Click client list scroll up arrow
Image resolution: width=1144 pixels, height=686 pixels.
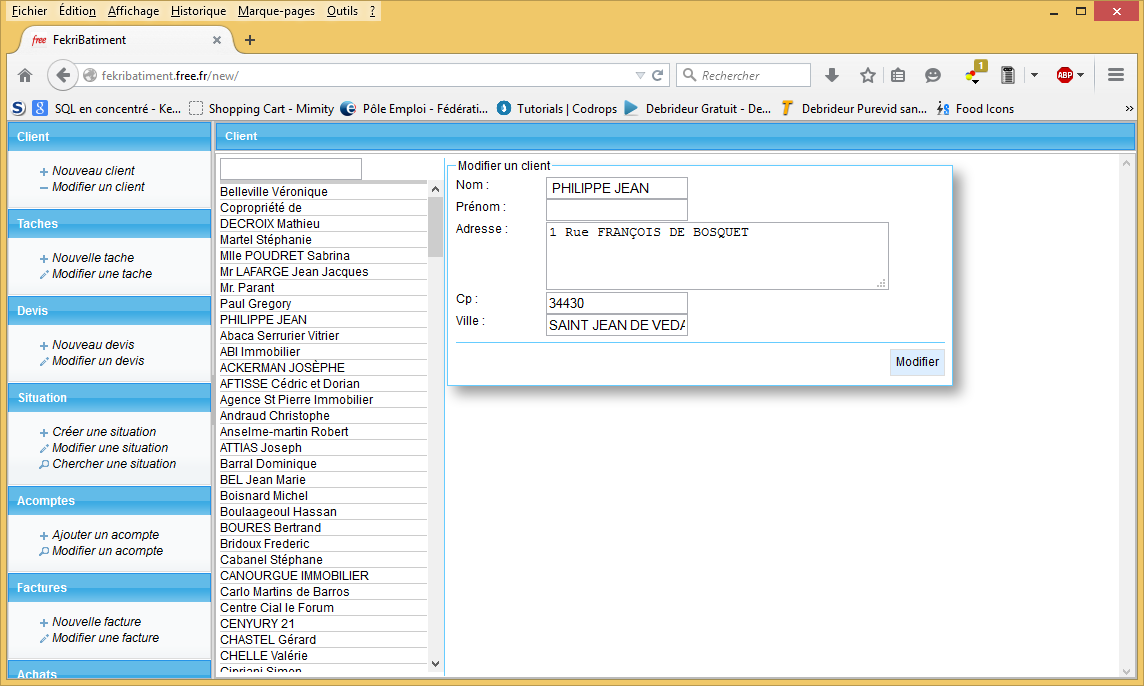click(x=436, y=189)
